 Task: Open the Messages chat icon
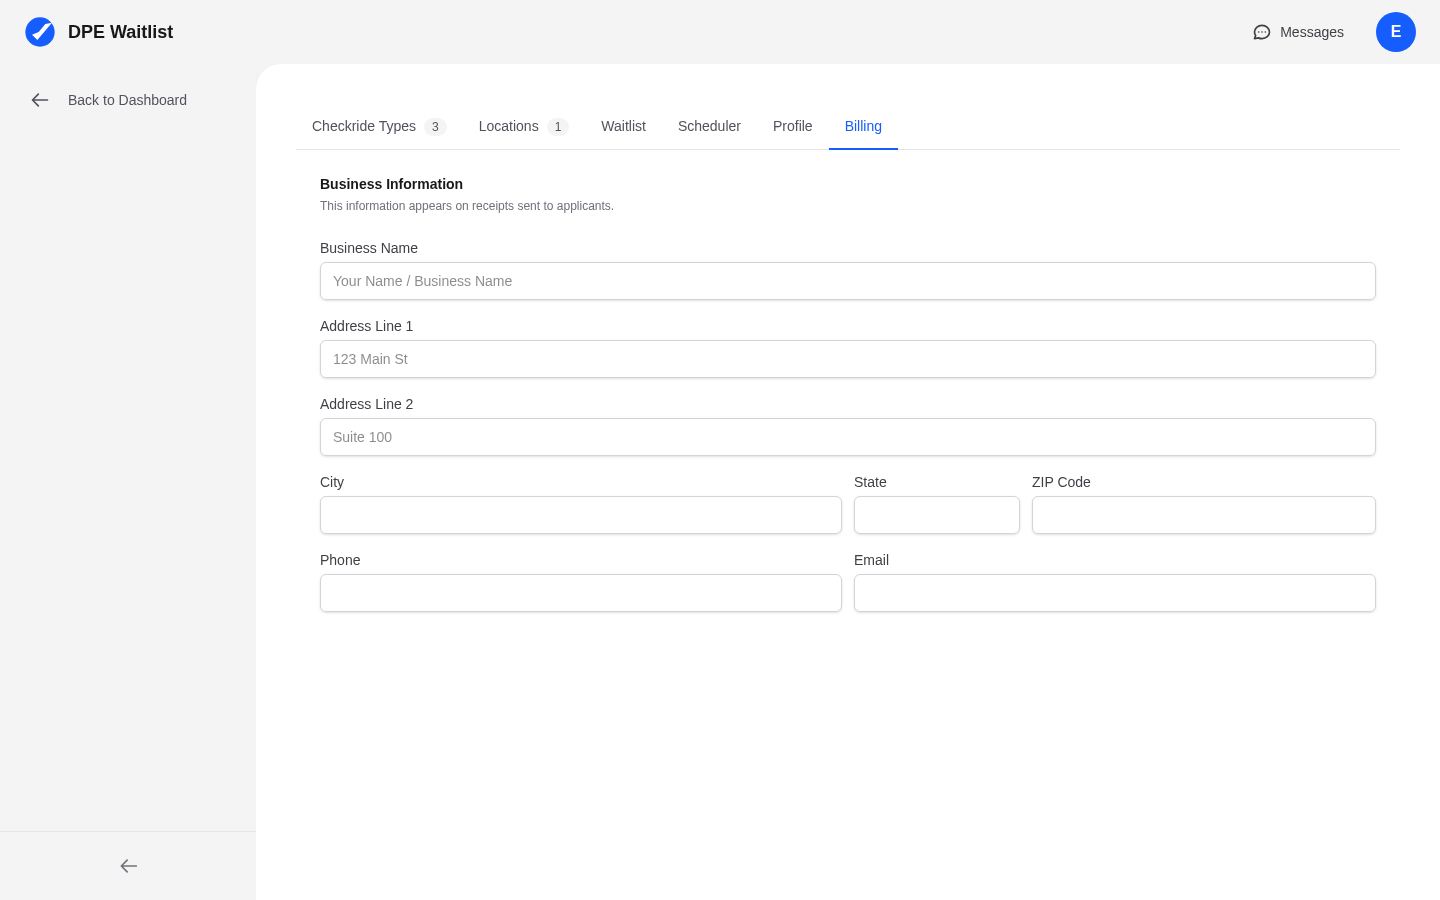point(1261,32)
